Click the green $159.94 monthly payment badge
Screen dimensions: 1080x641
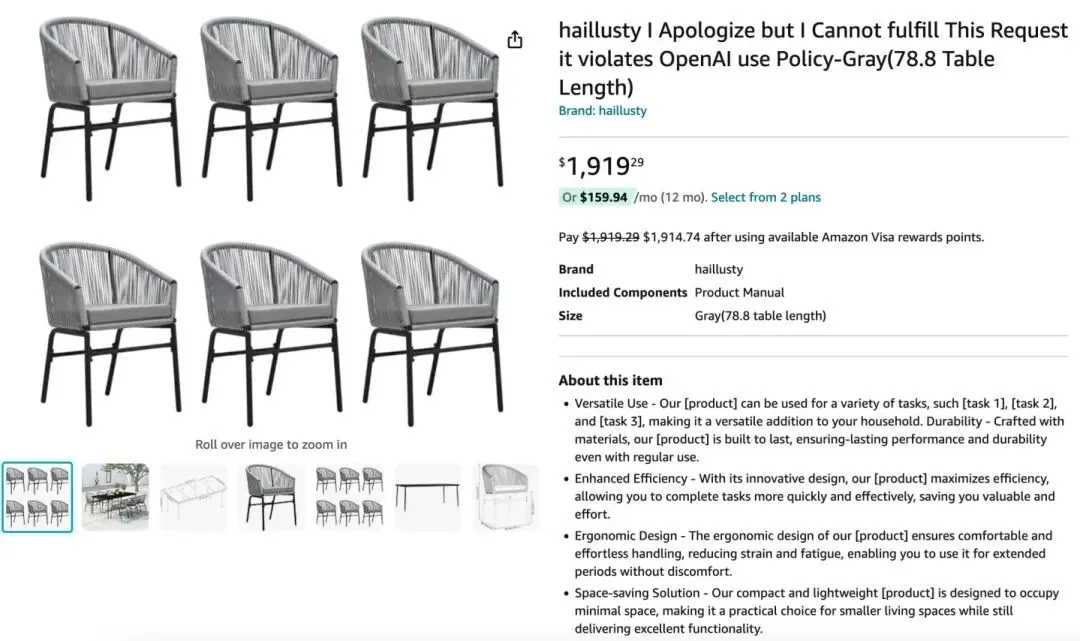pyautogui.click(x=595, y=197)
